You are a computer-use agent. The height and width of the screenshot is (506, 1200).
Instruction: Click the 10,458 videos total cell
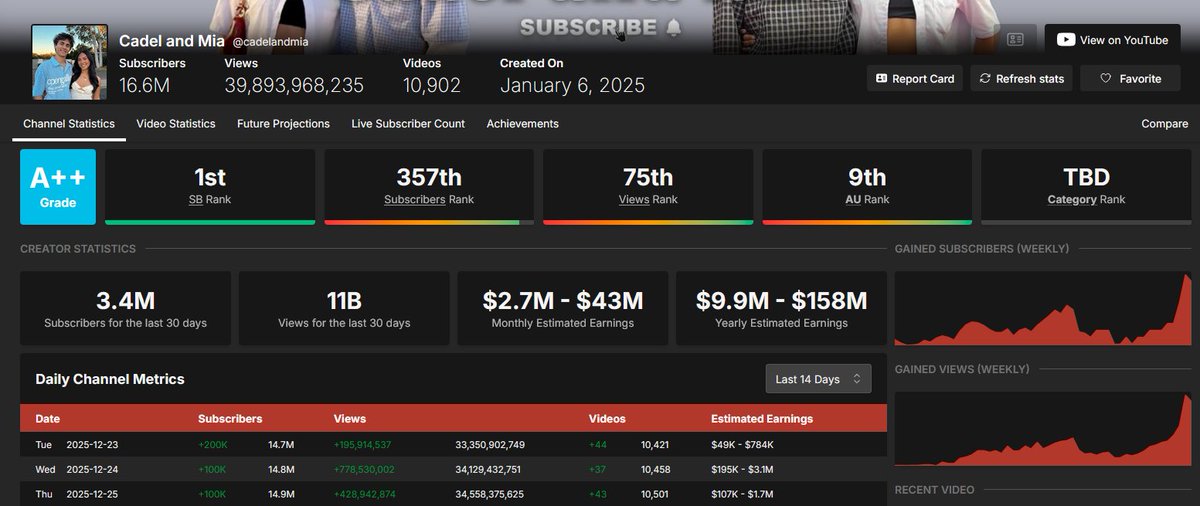[x=657, y=469]
